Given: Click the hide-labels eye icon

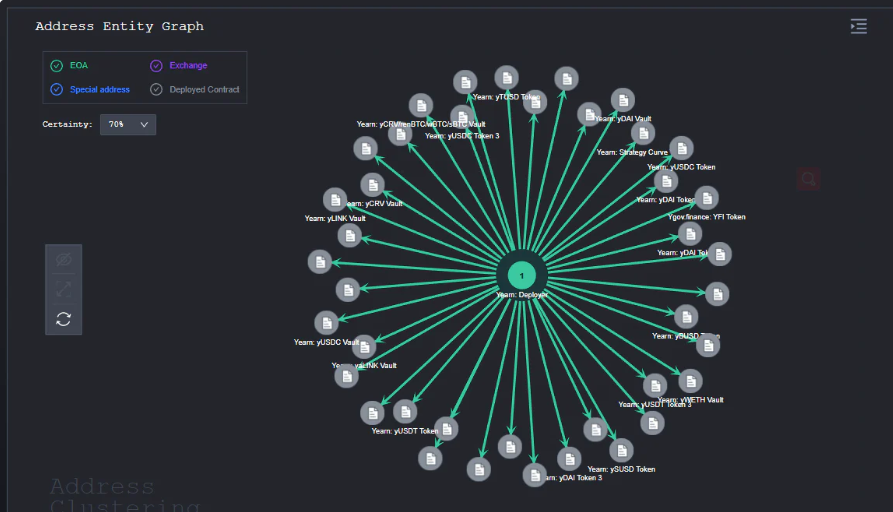Looking at the screenshot, I should (63, 260).
